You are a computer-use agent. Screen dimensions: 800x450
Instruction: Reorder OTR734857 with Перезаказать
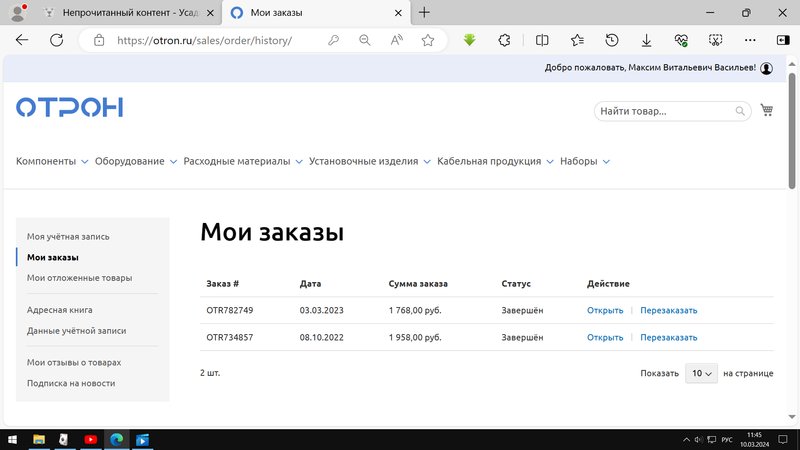pyautogui.click(x=668, y=337)
